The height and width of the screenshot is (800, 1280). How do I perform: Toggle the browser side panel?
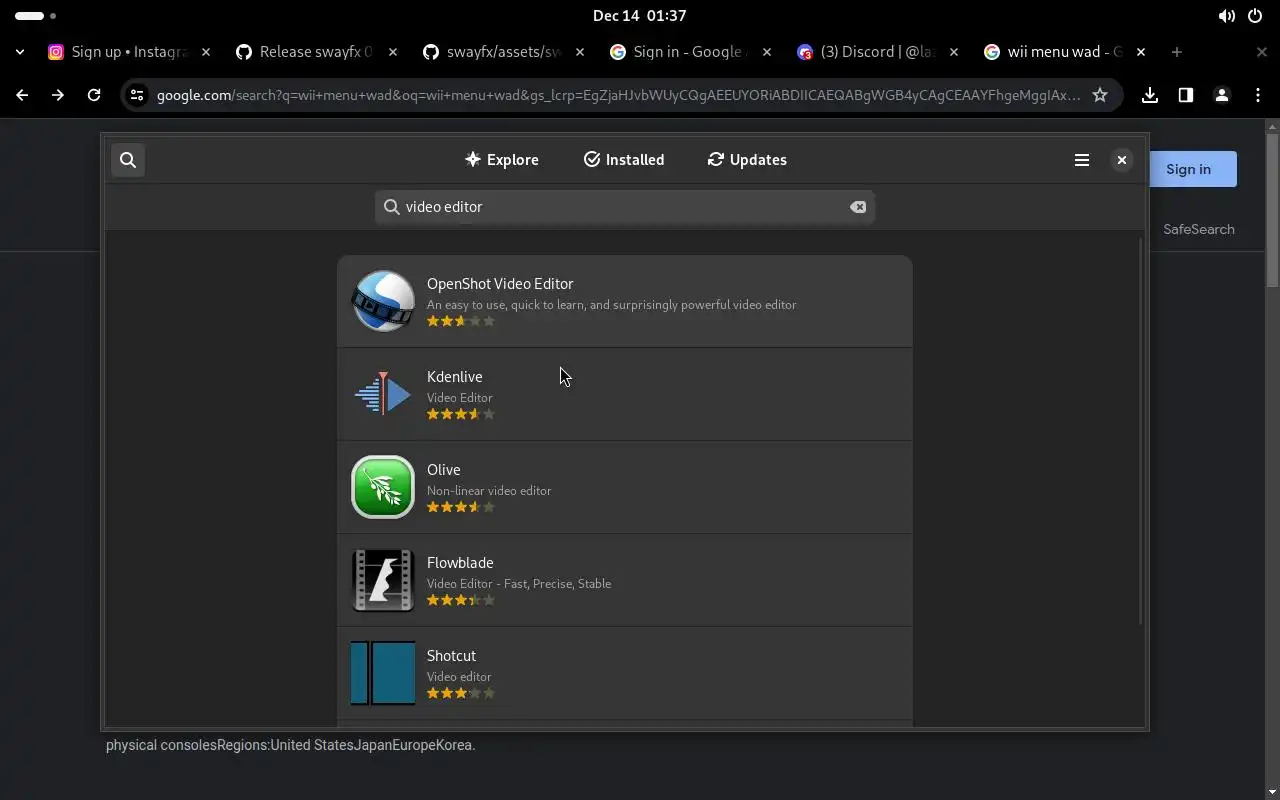tap(1186, 95)
